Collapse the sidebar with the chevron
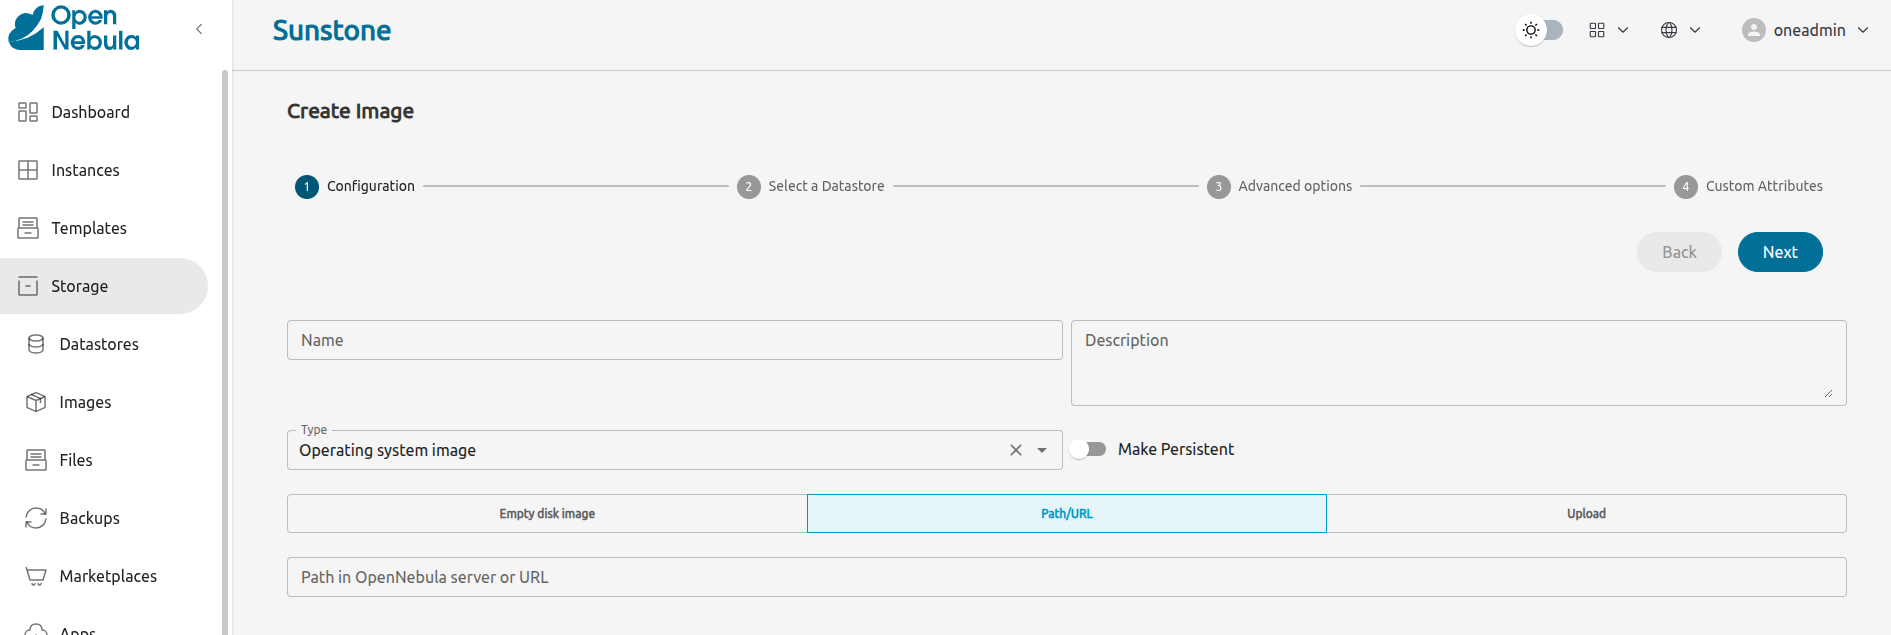Image resolution: width=1891 pixels, height=635 pixels. coord(199,29)
